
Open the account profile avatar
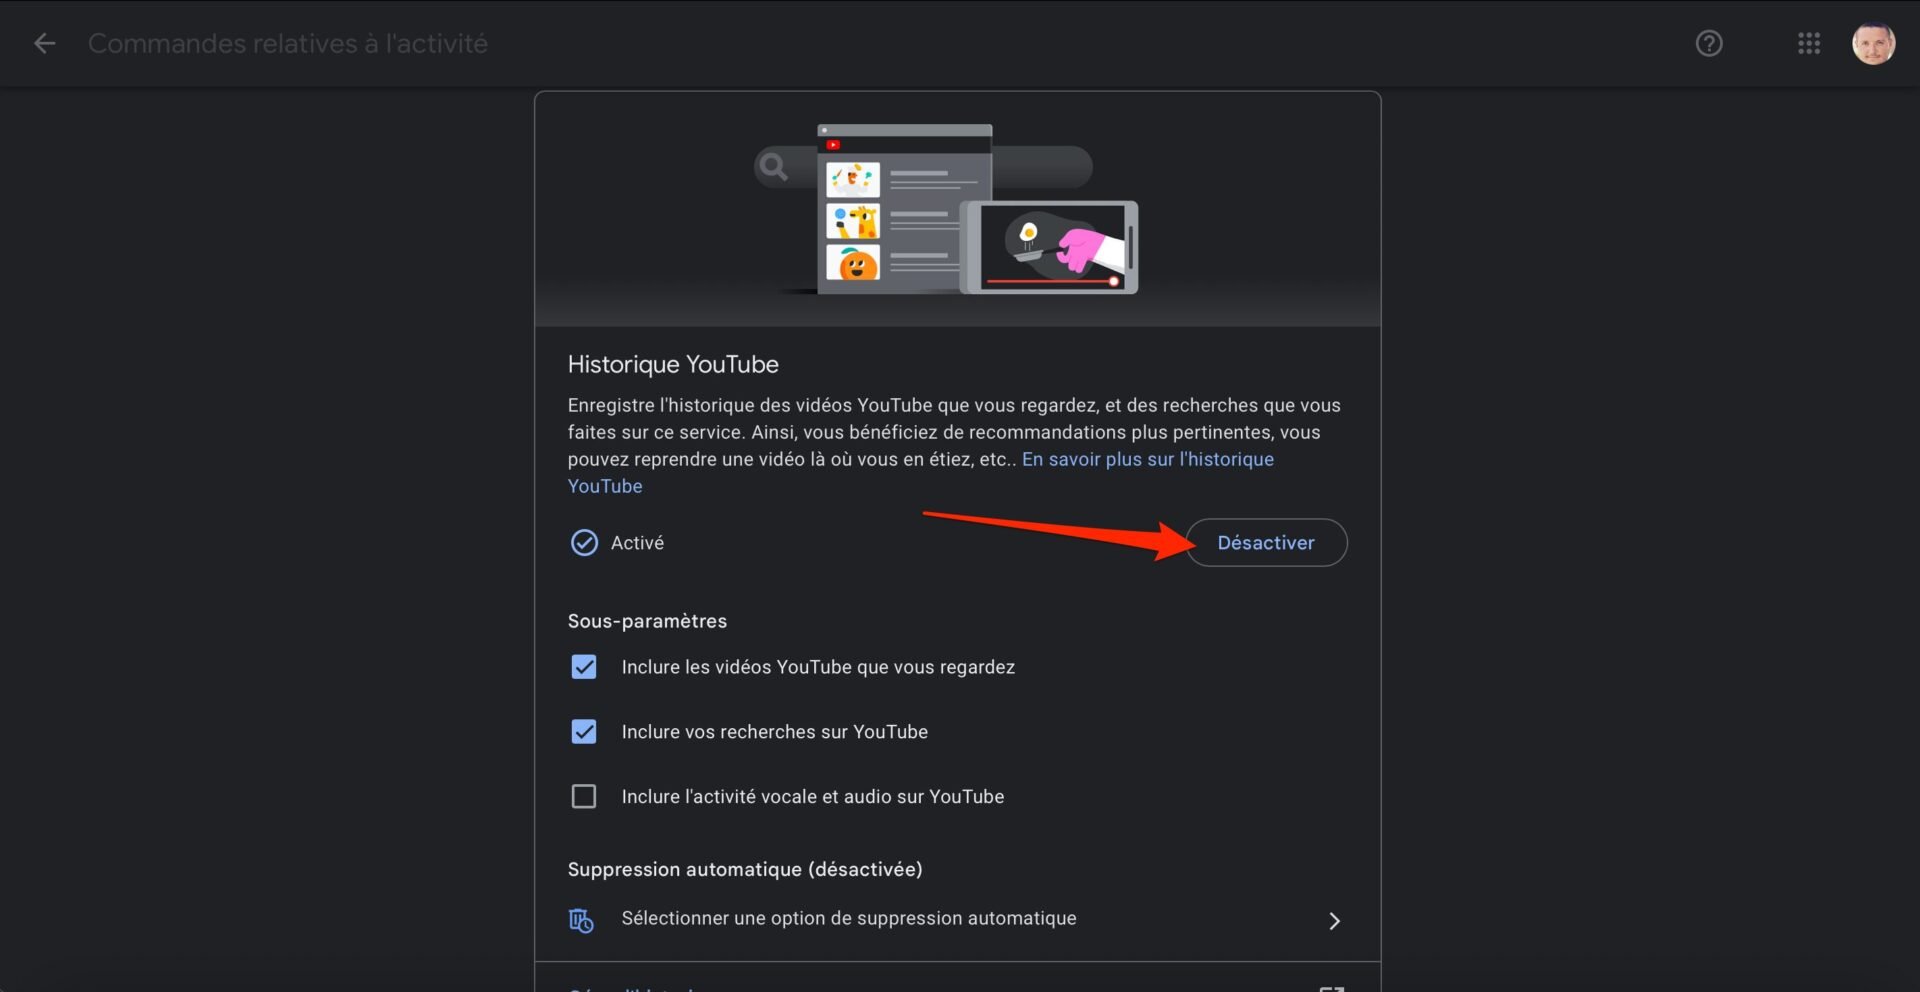tap(1873, 43)
